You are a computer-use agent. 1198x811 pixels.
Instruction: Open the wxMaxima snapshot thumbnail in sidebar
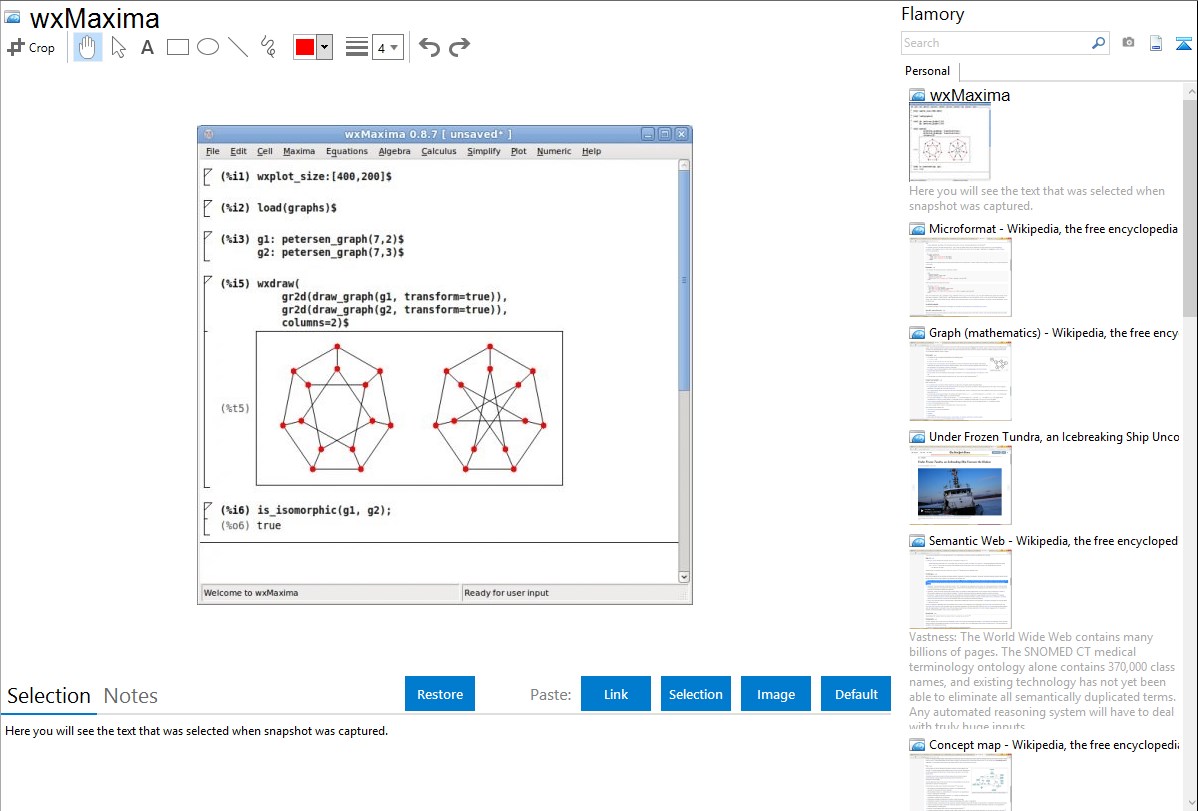click(950, 143)
